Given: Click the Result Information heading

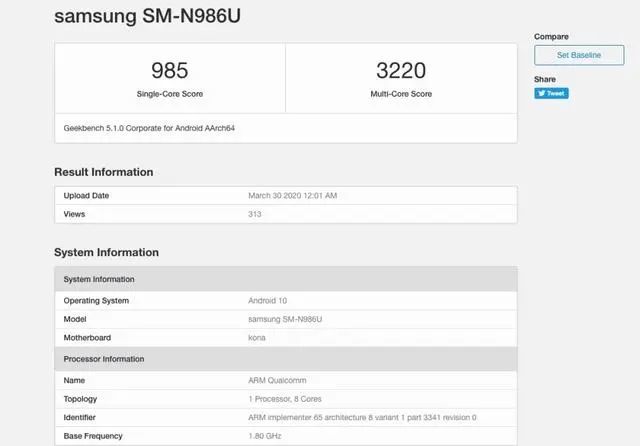Looking at the screenshot, I should pos(104,172).
